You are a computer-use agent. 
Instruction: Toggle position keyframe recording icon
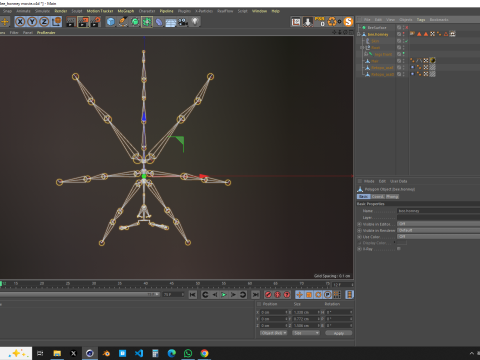[x=299, y=295]
